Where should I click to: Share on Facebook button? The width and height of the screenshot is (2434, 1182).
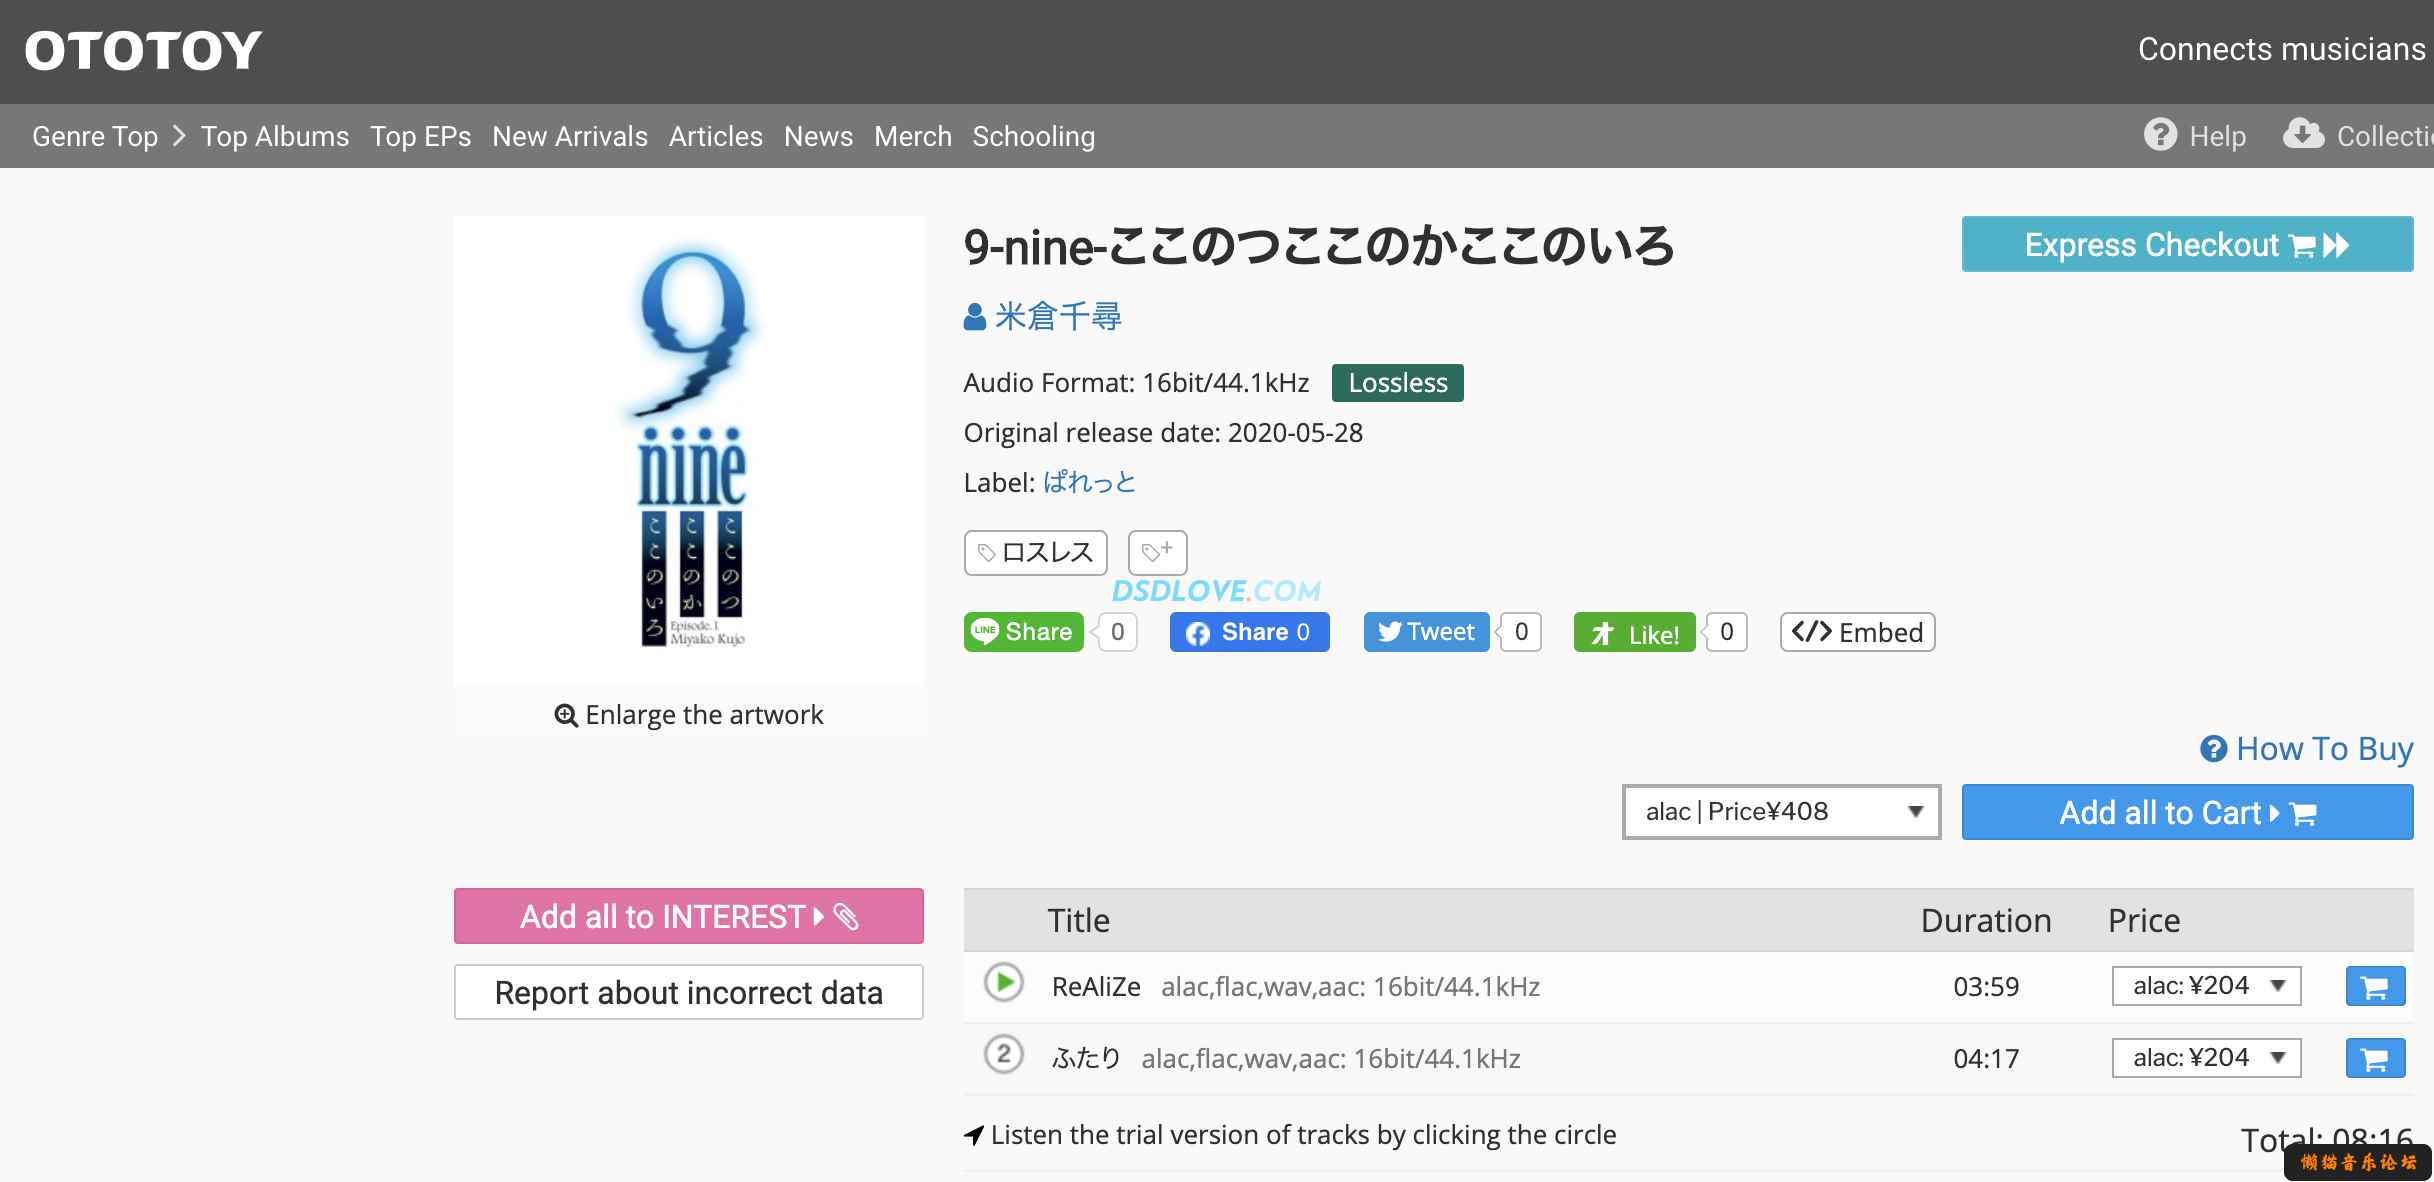tap(1250, 632)
